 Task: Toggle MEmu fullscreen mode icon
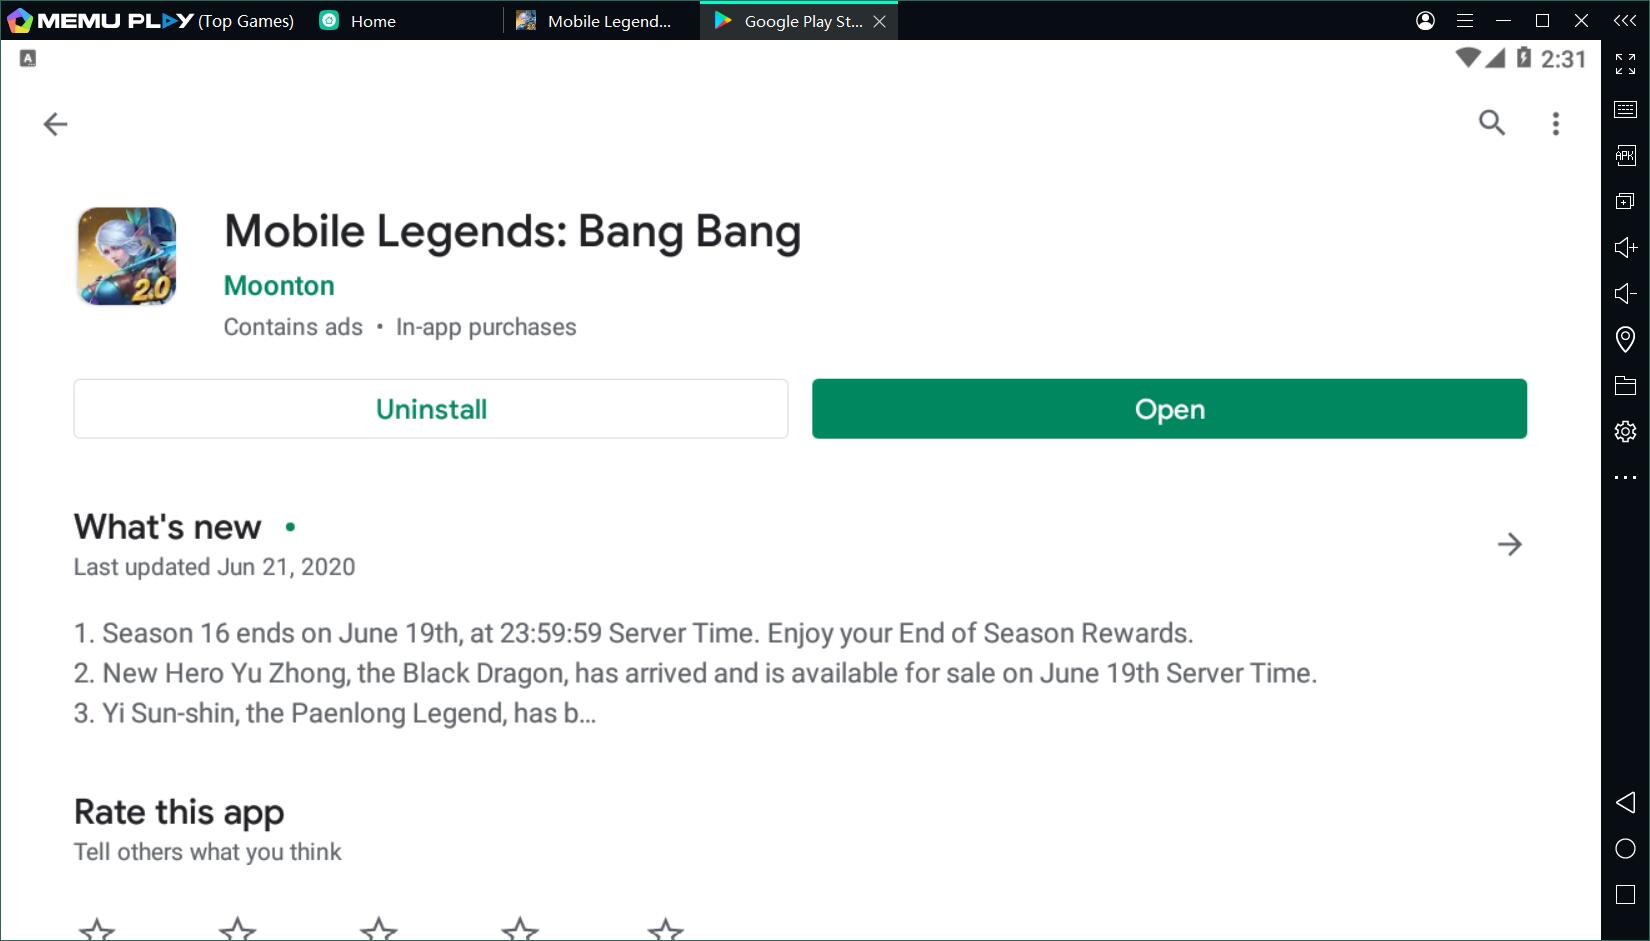click(1625, 64)
